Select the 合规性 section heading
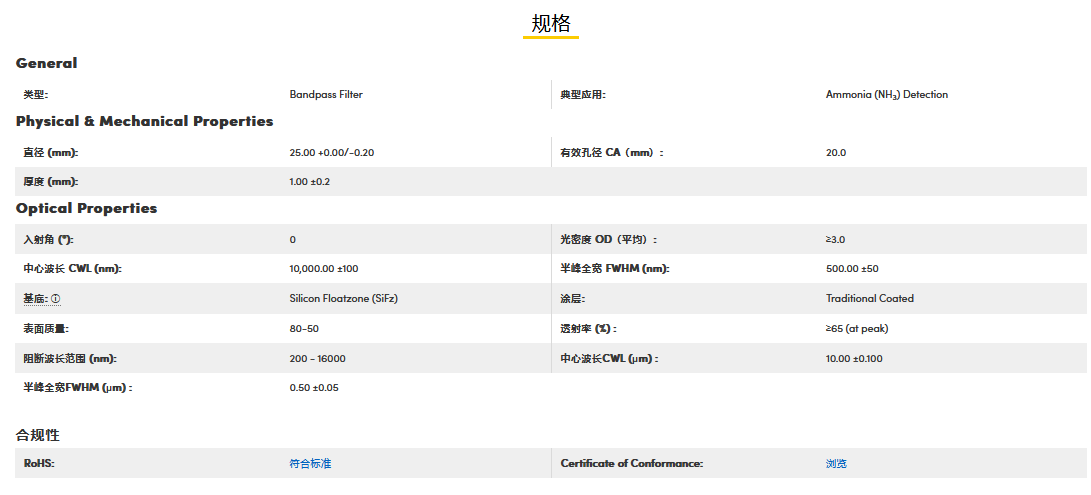Image resolution: width=1091 pixels, height=495 pixels. click(38, 435)
